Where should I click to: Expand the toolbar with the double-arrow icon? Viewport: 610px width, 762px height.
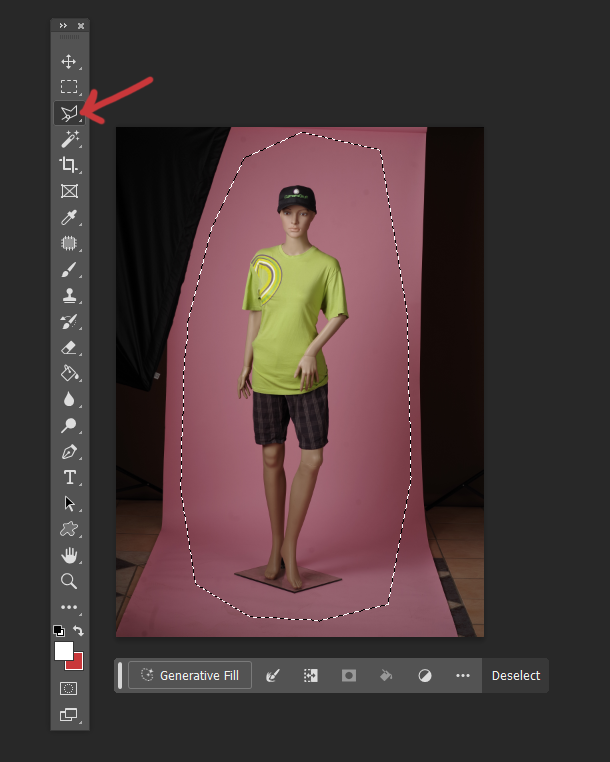tap(63, 25)
